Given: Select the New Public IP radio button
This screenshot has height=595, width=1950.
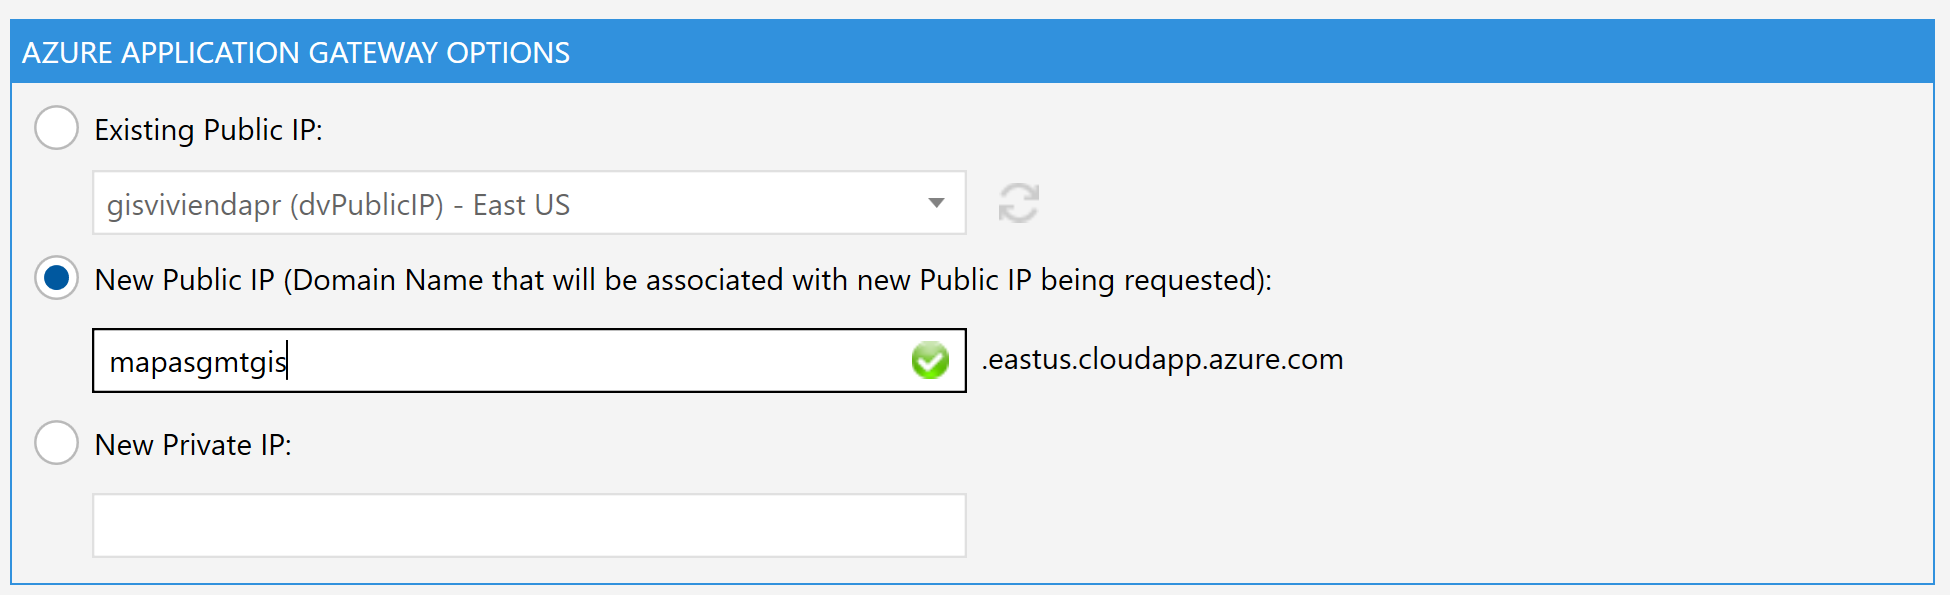Looking at the screenshot, I should pos(56,278).
